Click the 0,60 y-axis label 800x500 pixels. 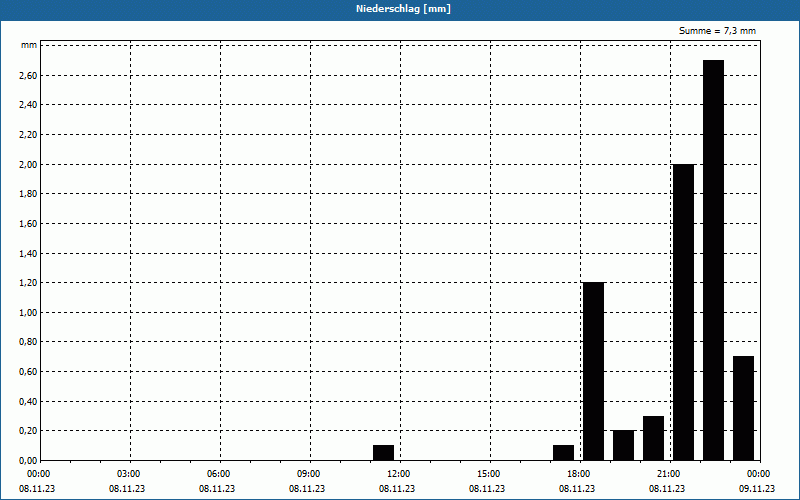pos(28,371)
